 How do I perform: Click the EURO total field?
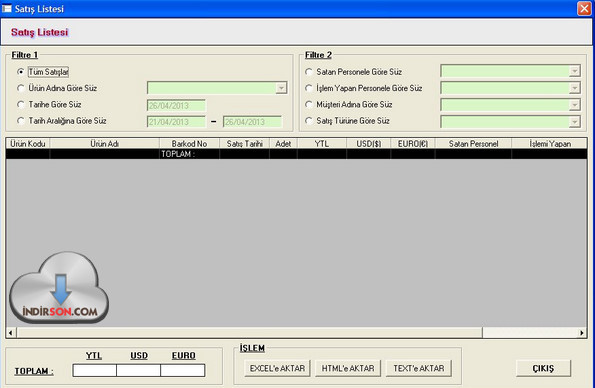183,370
